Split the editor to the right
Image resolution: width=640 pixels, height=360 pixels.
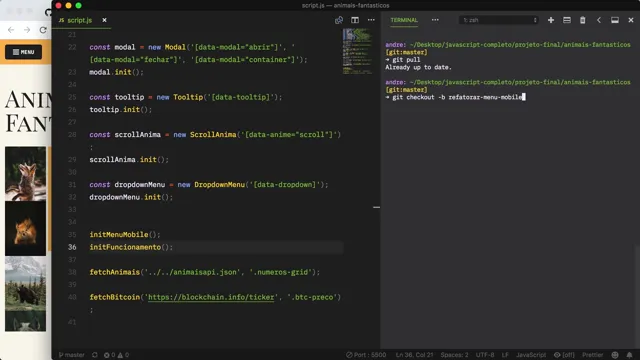pos(355,20)
